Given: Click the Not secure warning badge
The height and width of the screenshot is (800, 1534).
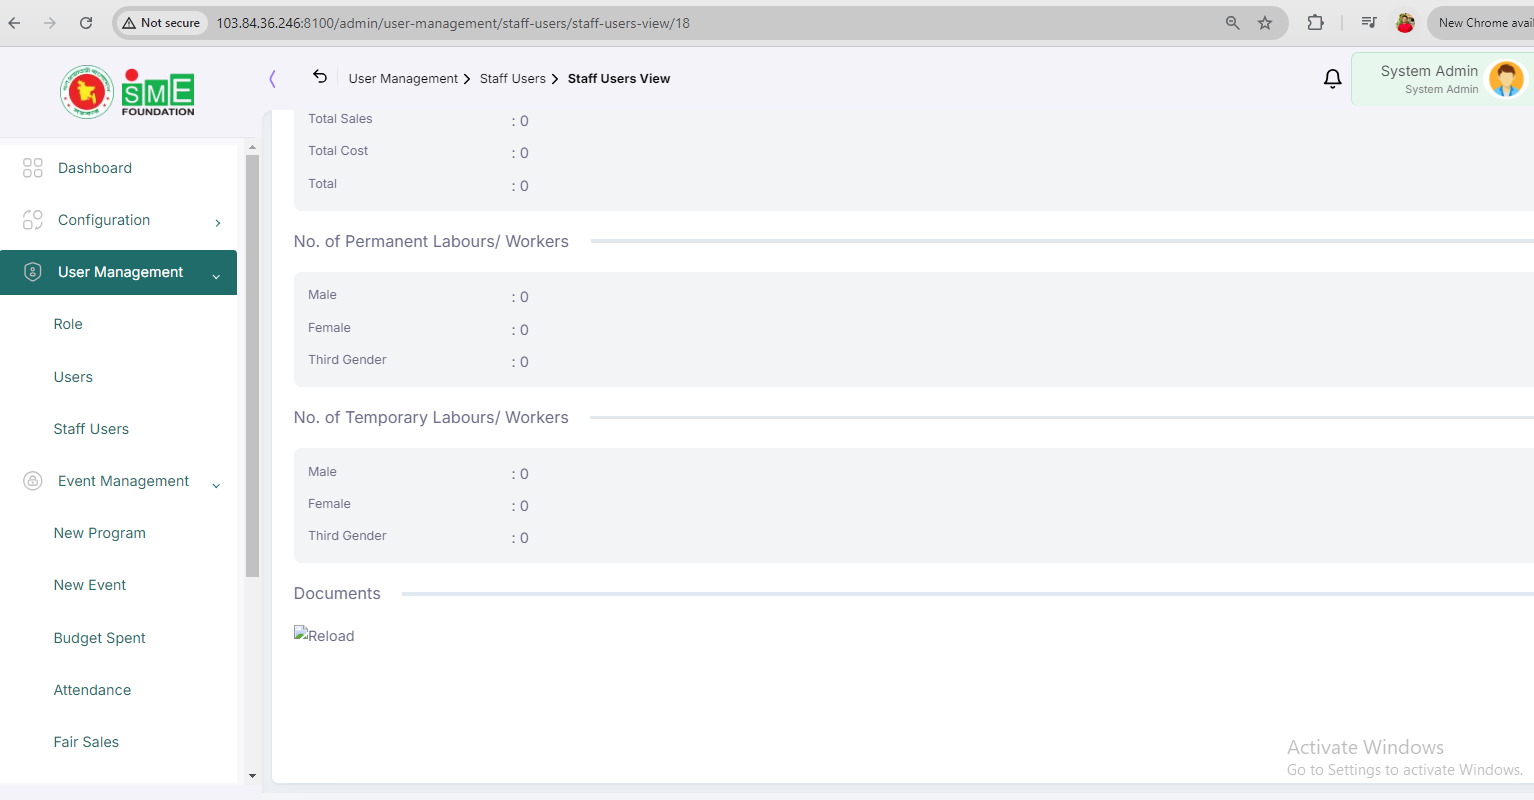Looking at the screenshot, I should click(x=162, y=23).
